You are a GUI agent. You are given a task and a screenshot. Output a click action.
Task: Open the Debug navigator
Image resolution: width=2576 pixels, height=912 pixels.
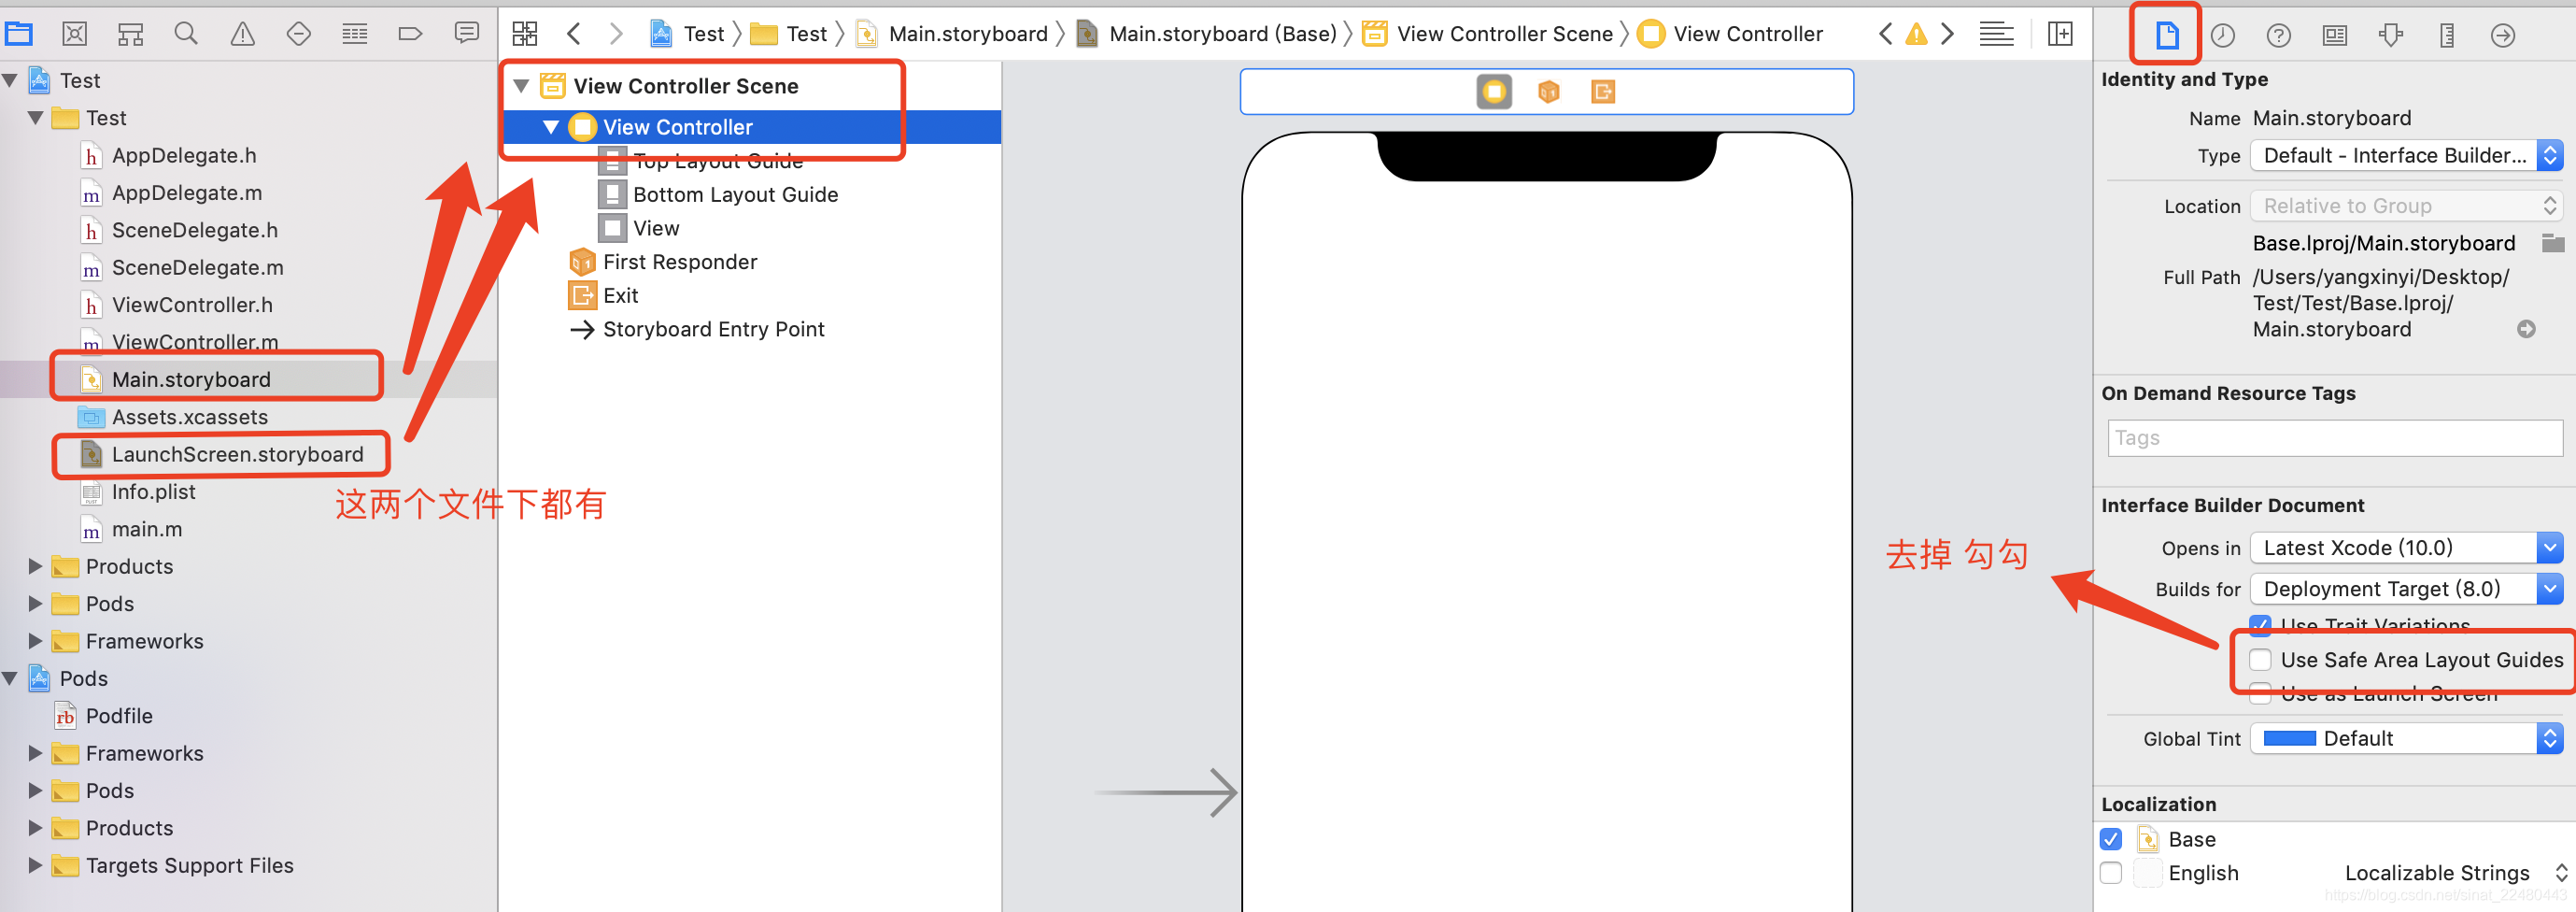pyautogui.click(x=354, y=34)
